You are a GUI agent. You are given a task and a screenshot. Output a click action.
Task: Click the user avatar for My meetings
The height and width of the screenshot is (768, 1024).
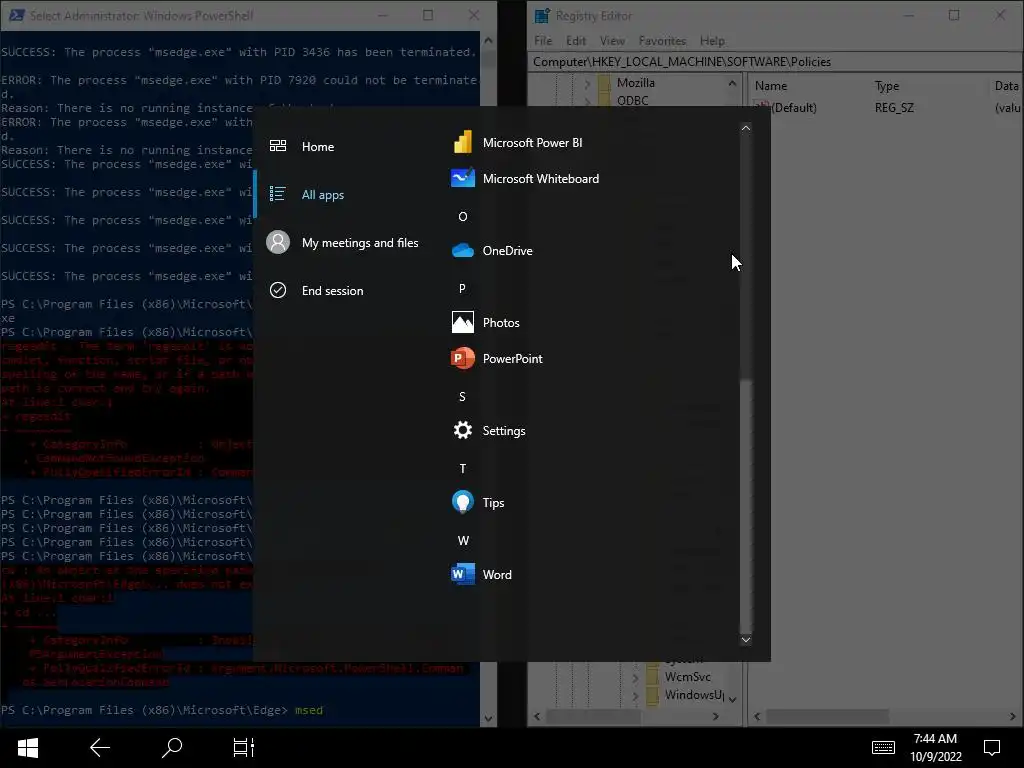coord(278,242)
